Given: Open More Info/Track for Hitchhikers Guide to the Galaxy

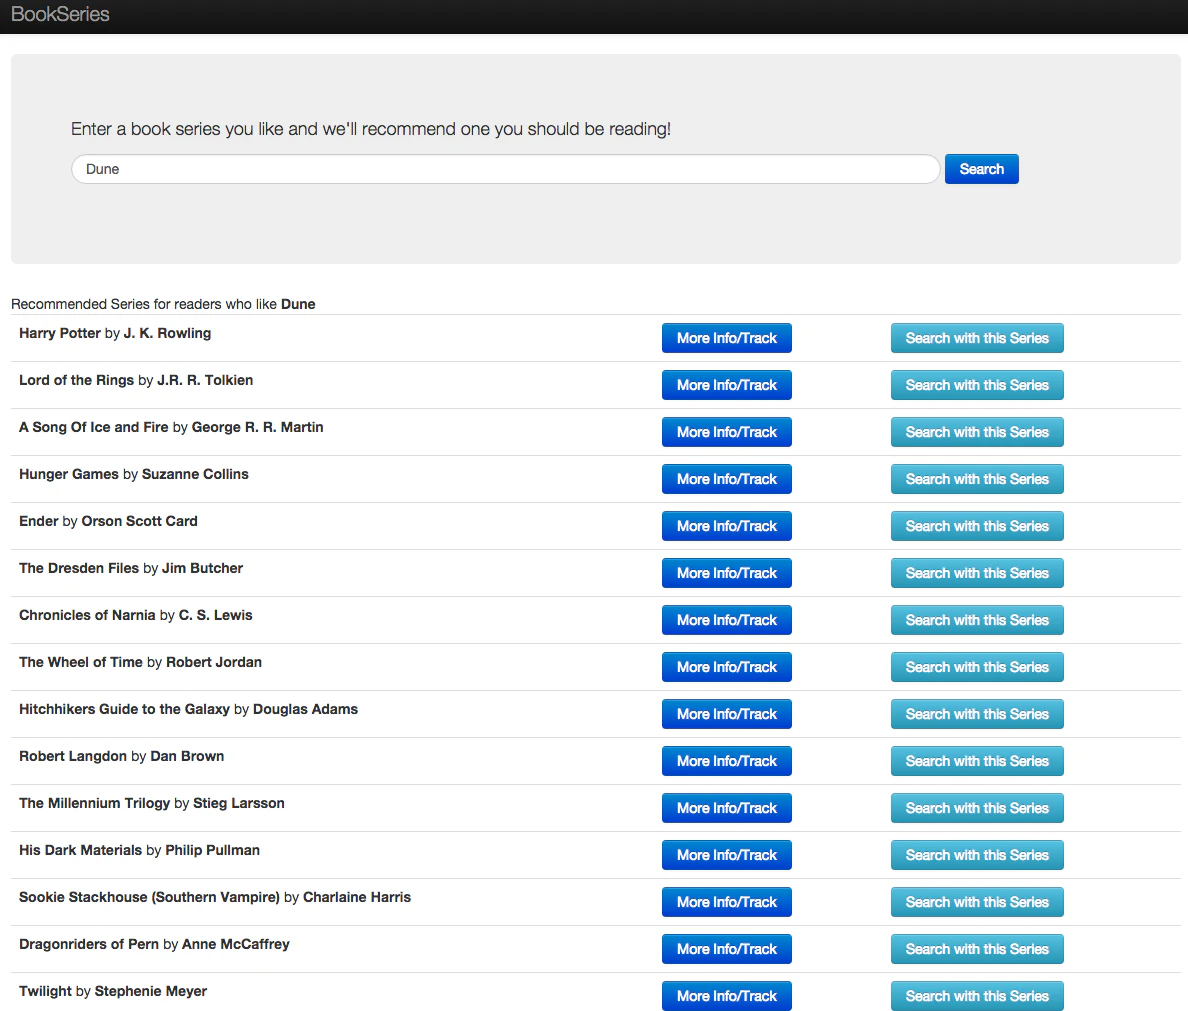Looking at the screenshot, I should click(x=726, y=713).
